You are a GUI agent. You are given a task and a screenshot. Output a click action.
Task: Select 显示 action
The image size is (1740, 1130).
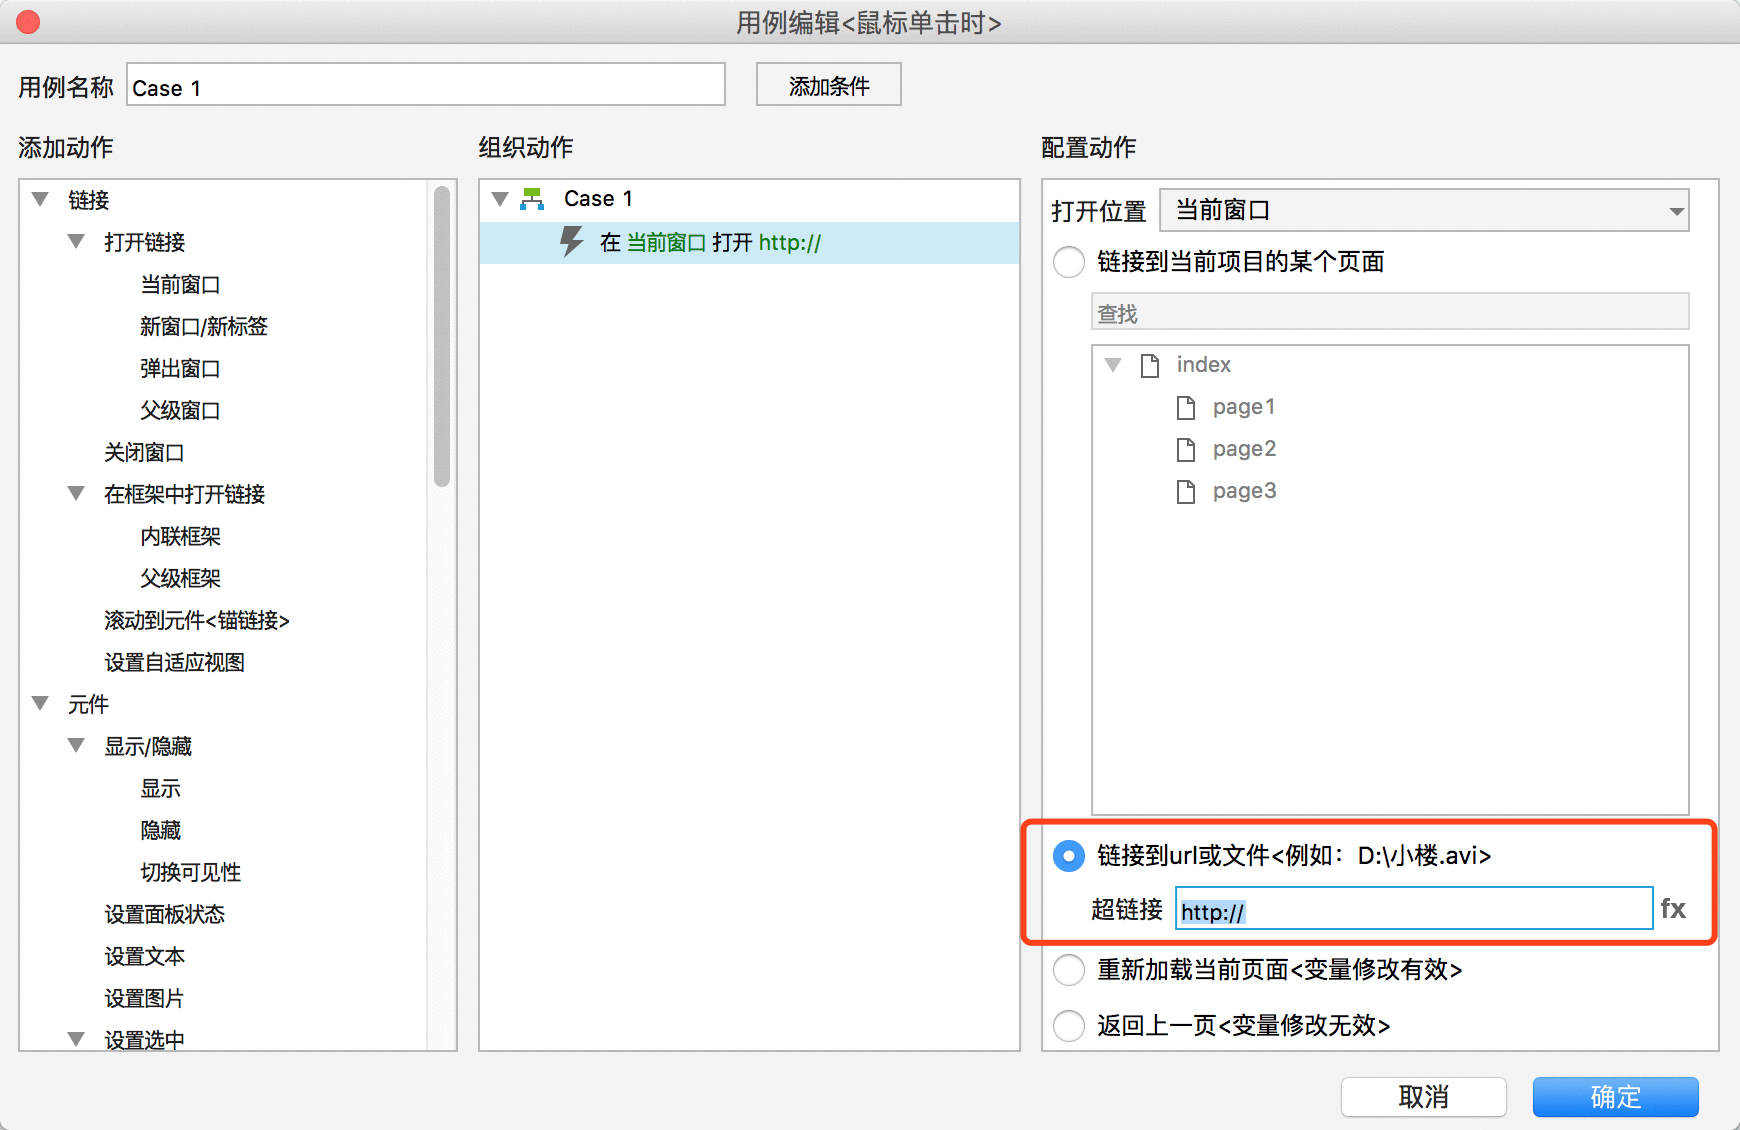point(161,789)
